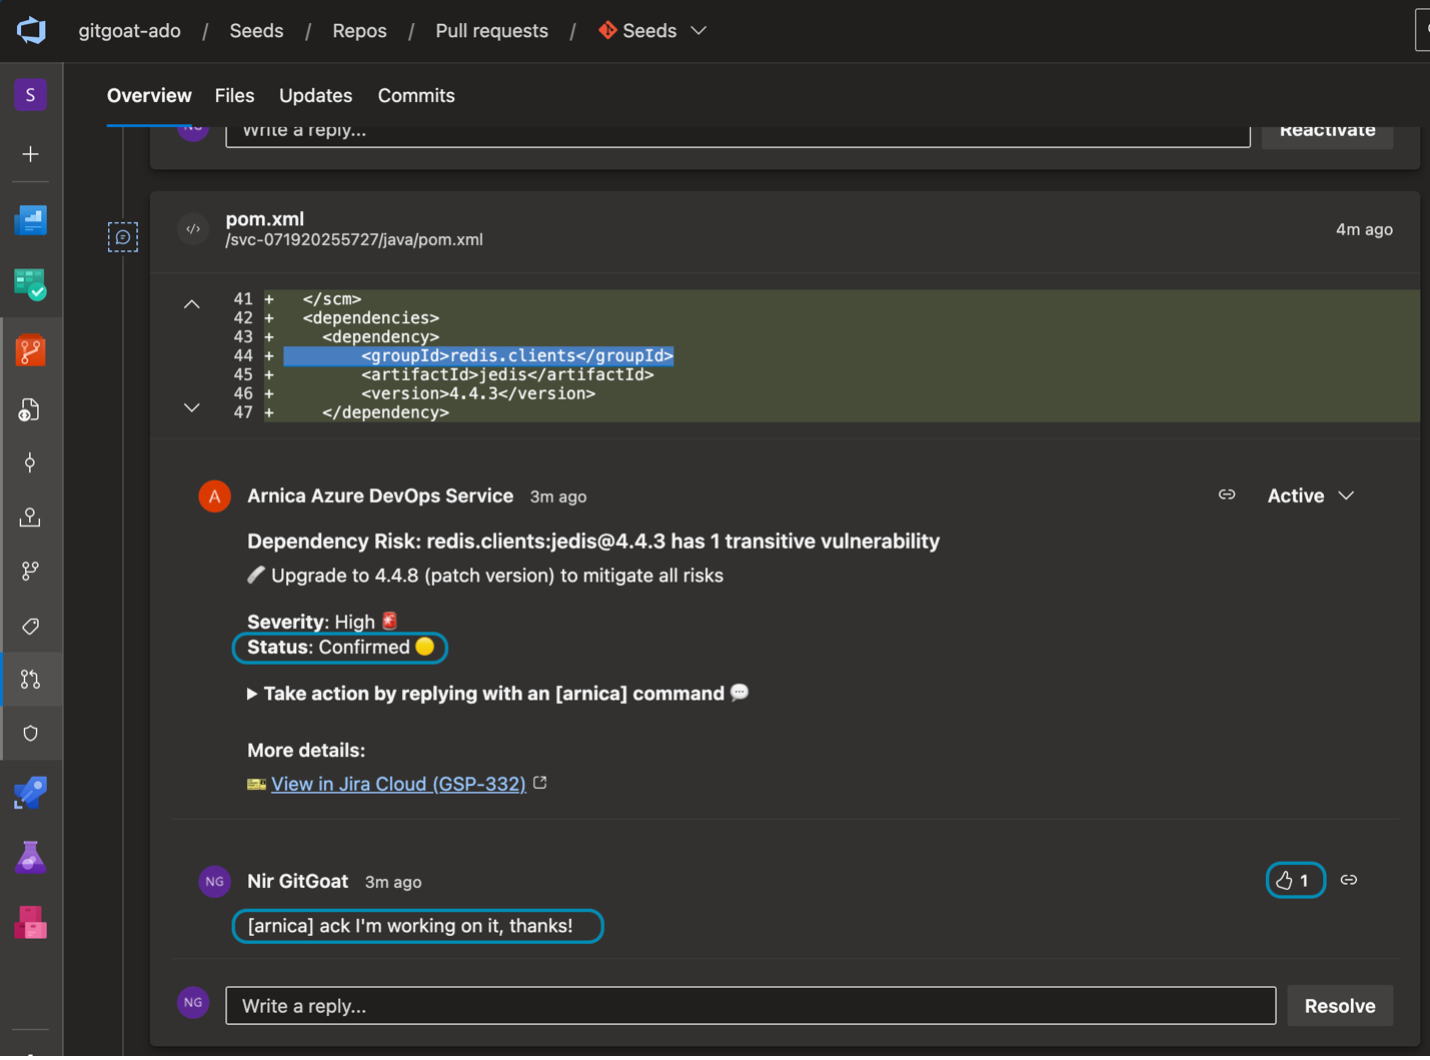Click Nir GitGoat author name
1430x1060 pixels.
tap(298, 881)
